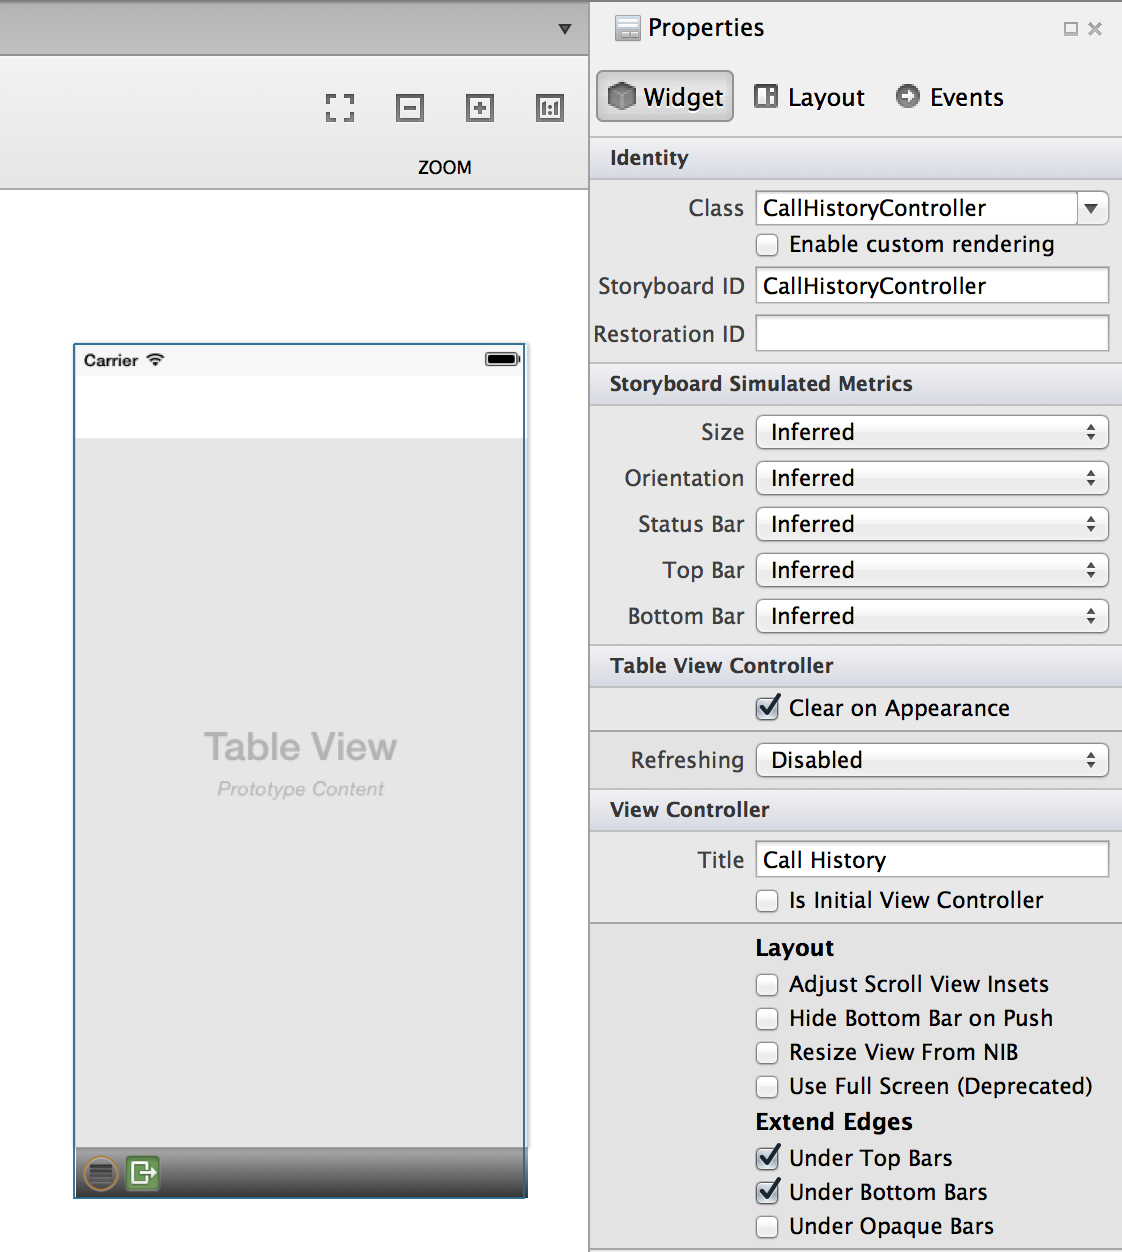Click the Storyboard ID text field
This screenshot has height=1252, width=1122.
[x=932, y=286]
